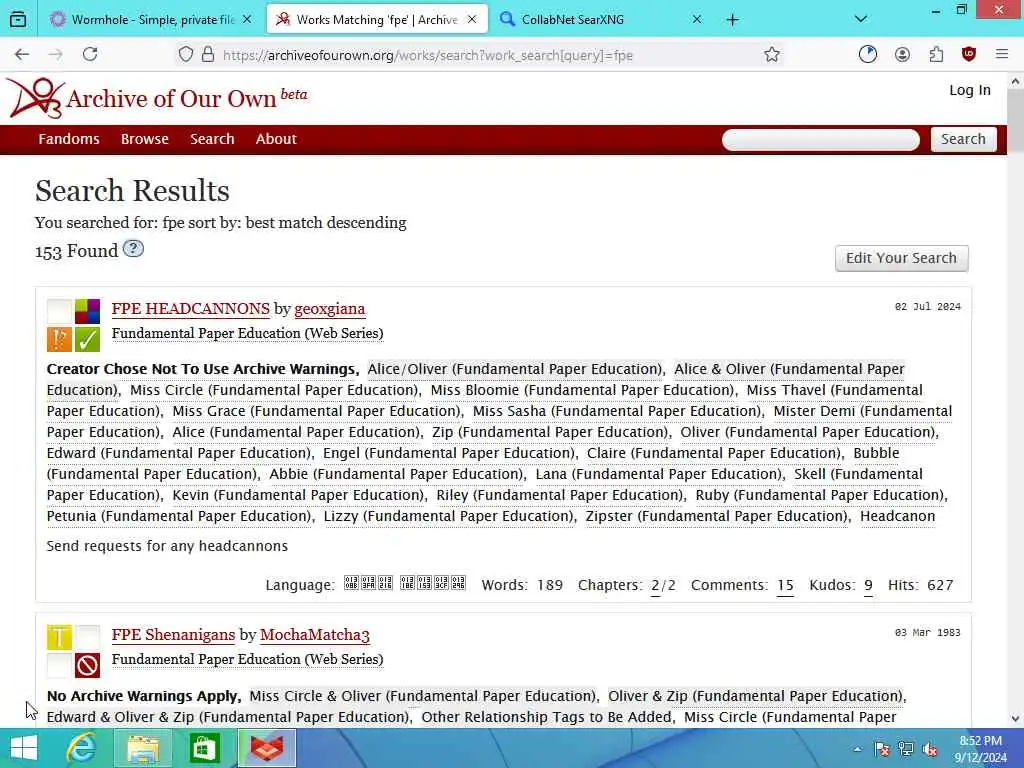Image resolution: width=1024 pixels, height=768 pixels.
Task: Click the Search button in the header
Action: (963, 139)
